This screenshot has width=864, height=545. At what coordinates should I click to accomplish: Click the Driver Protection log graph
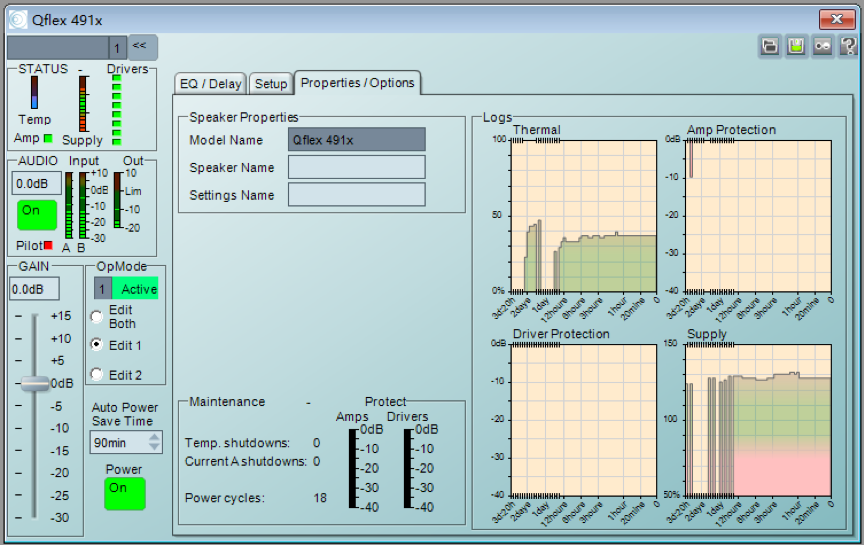pyautogui.click(x=584, y=420)
